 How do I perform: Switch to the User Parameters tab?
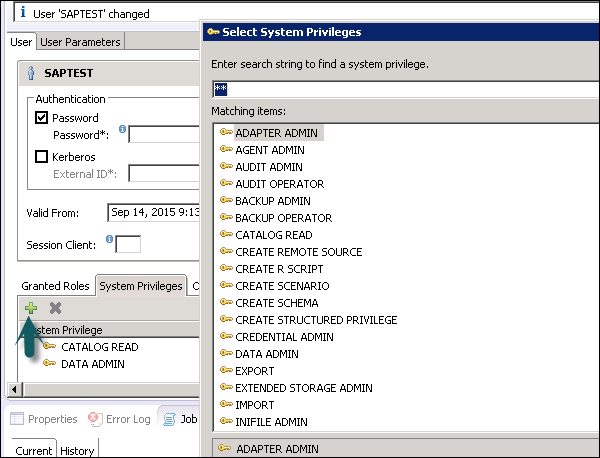82,42
